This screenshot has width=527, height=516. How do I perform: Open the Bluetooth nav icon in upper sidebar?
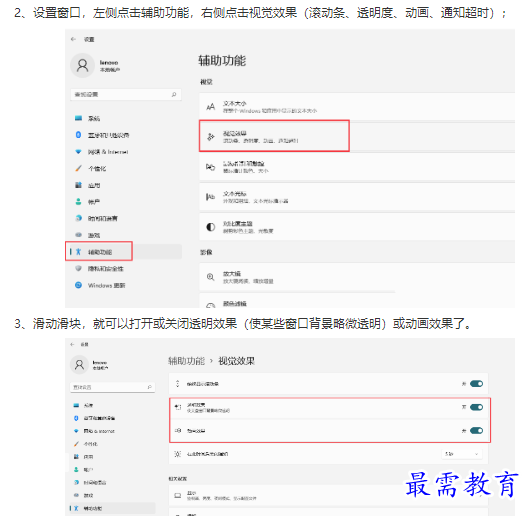tap(78, 135)
